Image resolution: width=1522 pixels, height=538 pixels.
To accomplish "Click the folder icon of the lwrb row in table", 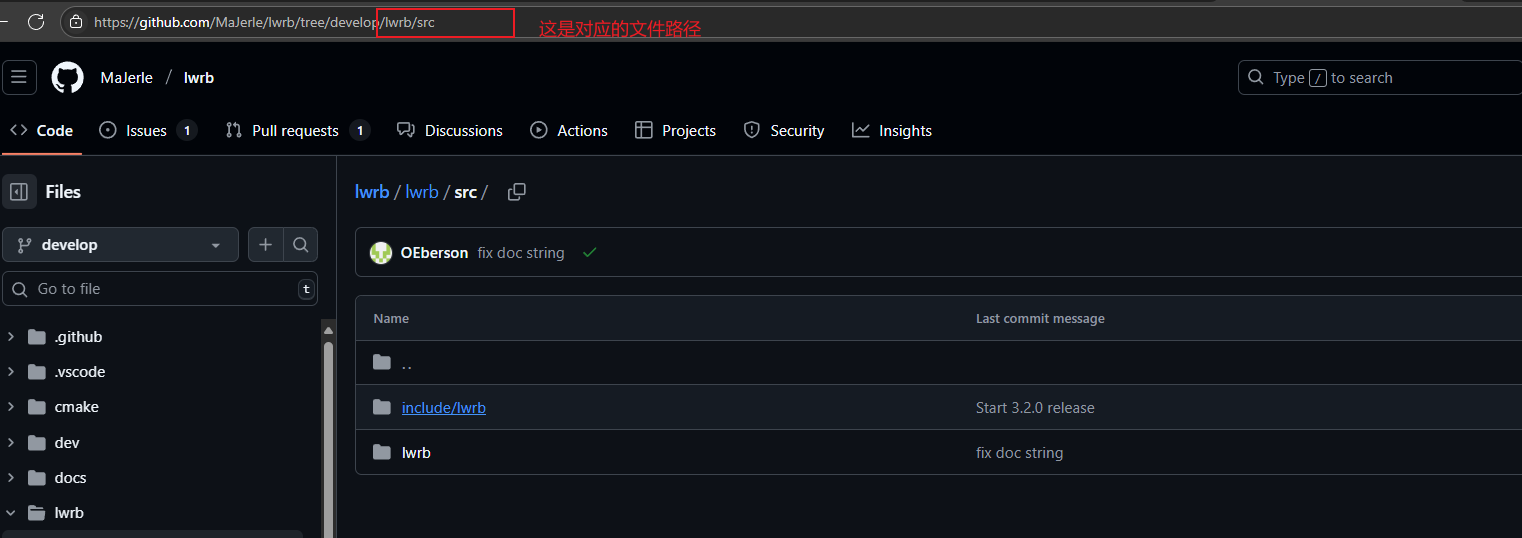I will (381, 452).
